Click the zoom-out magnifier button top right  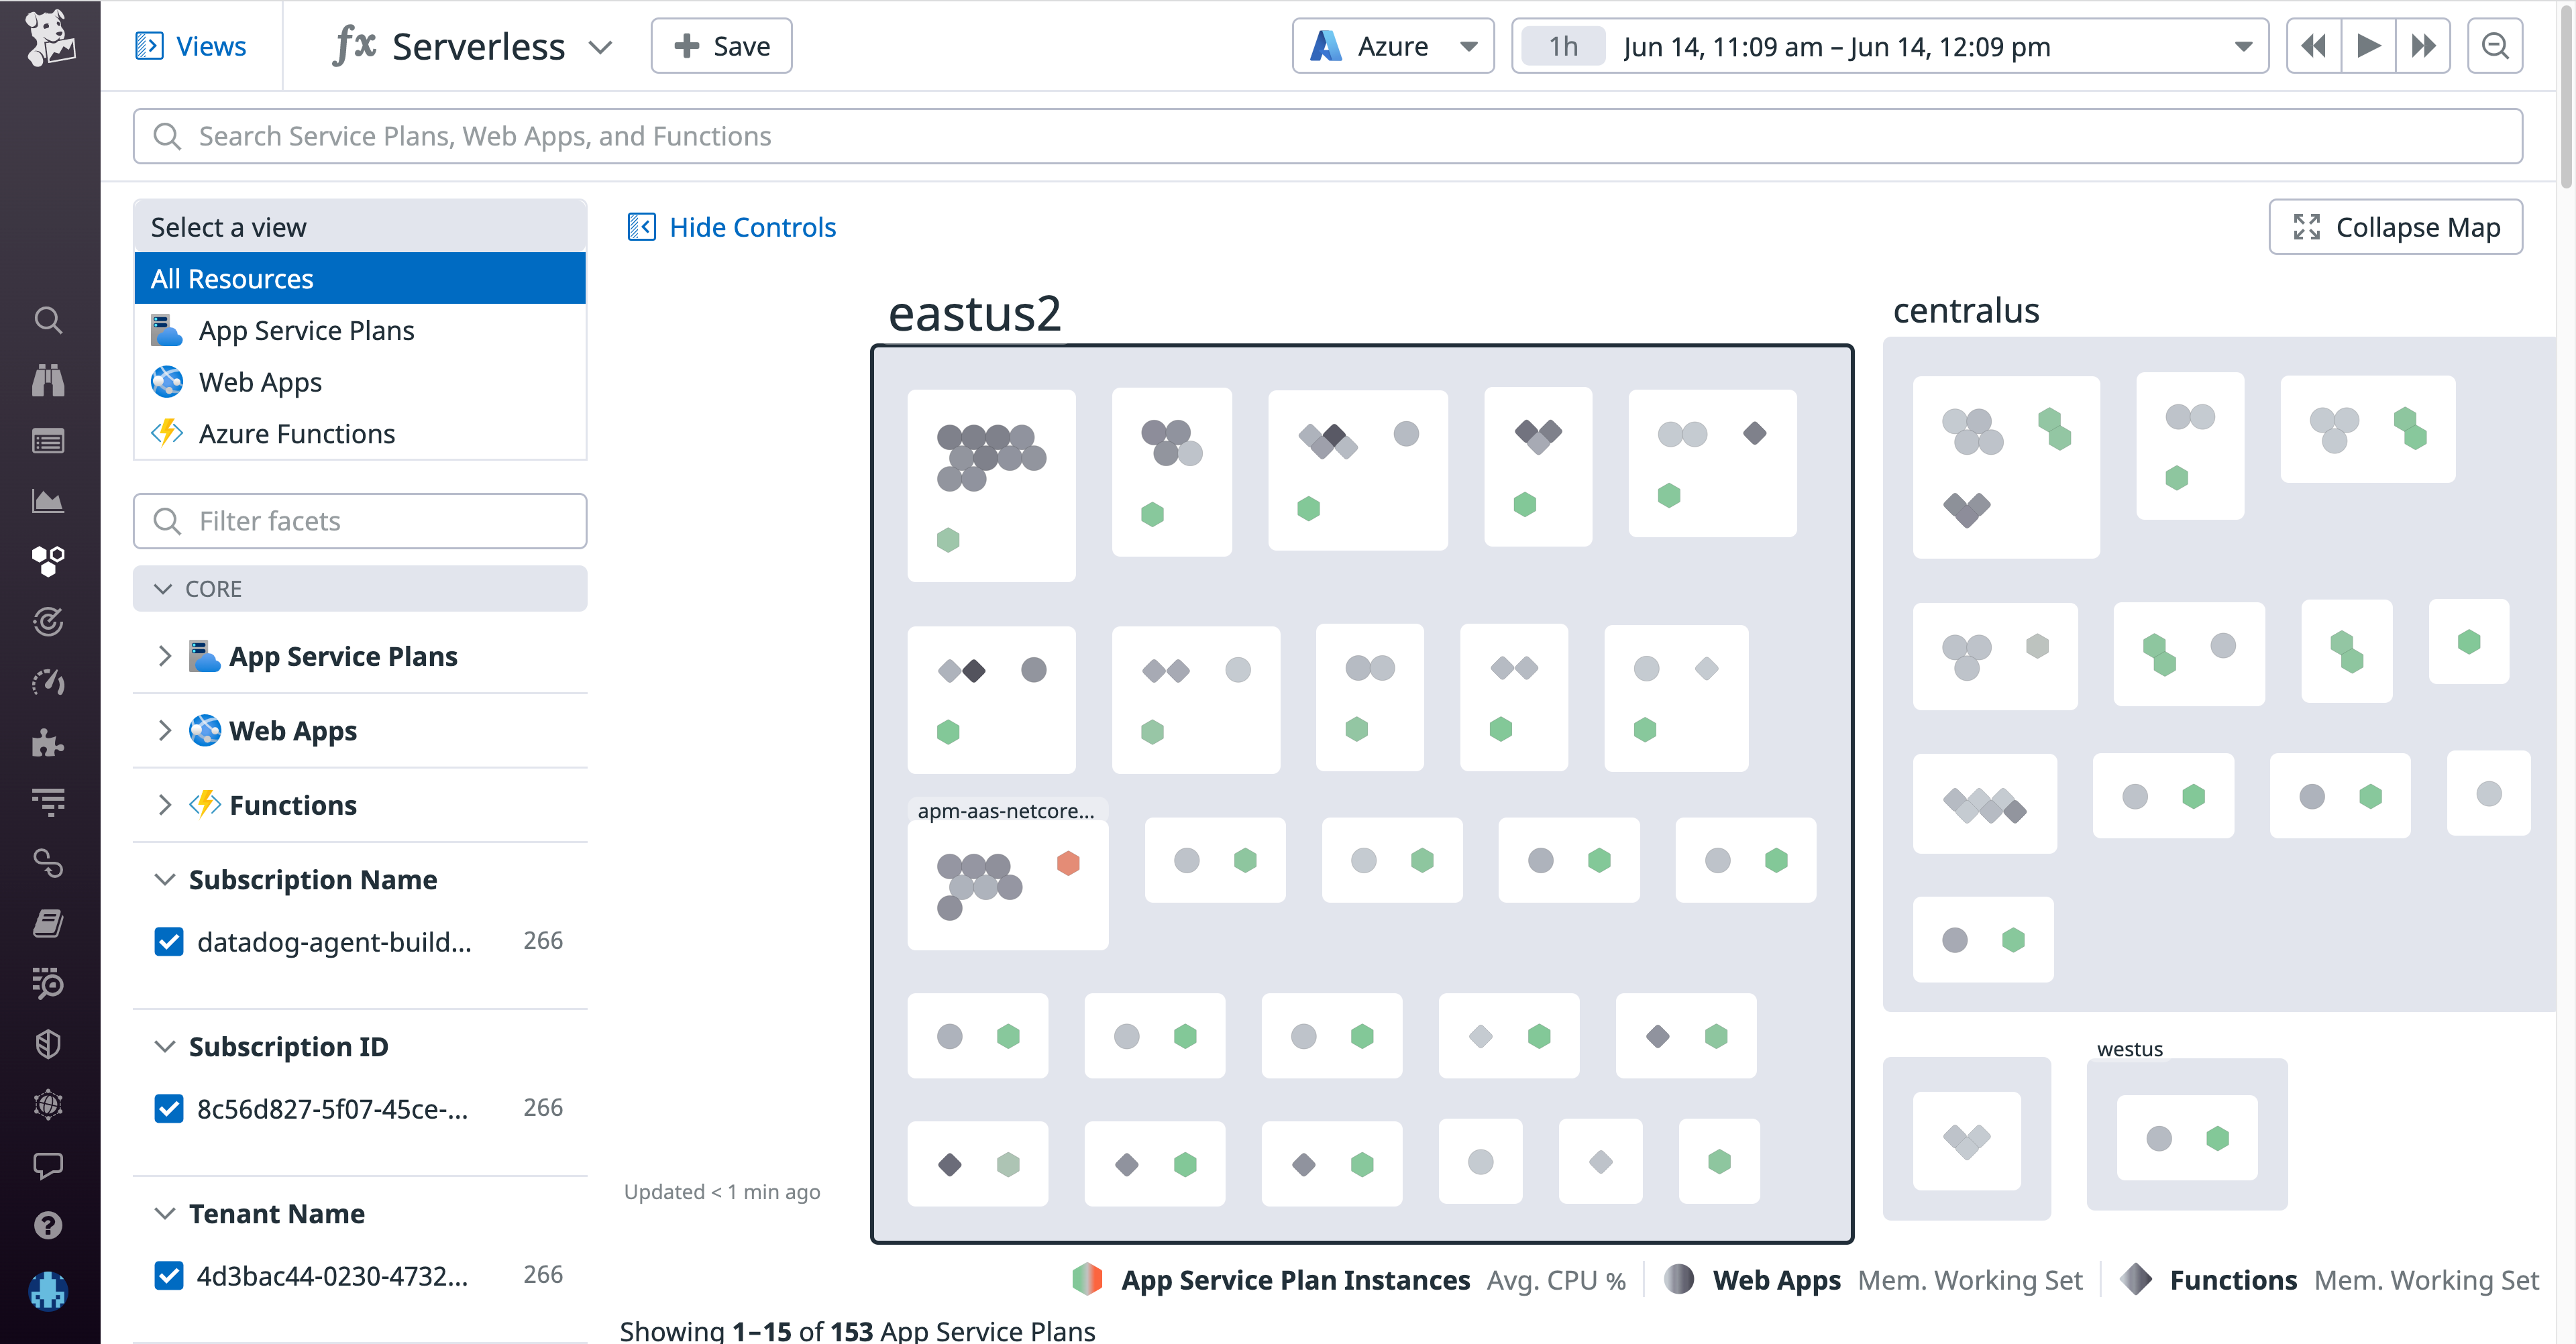point(2495,45)
